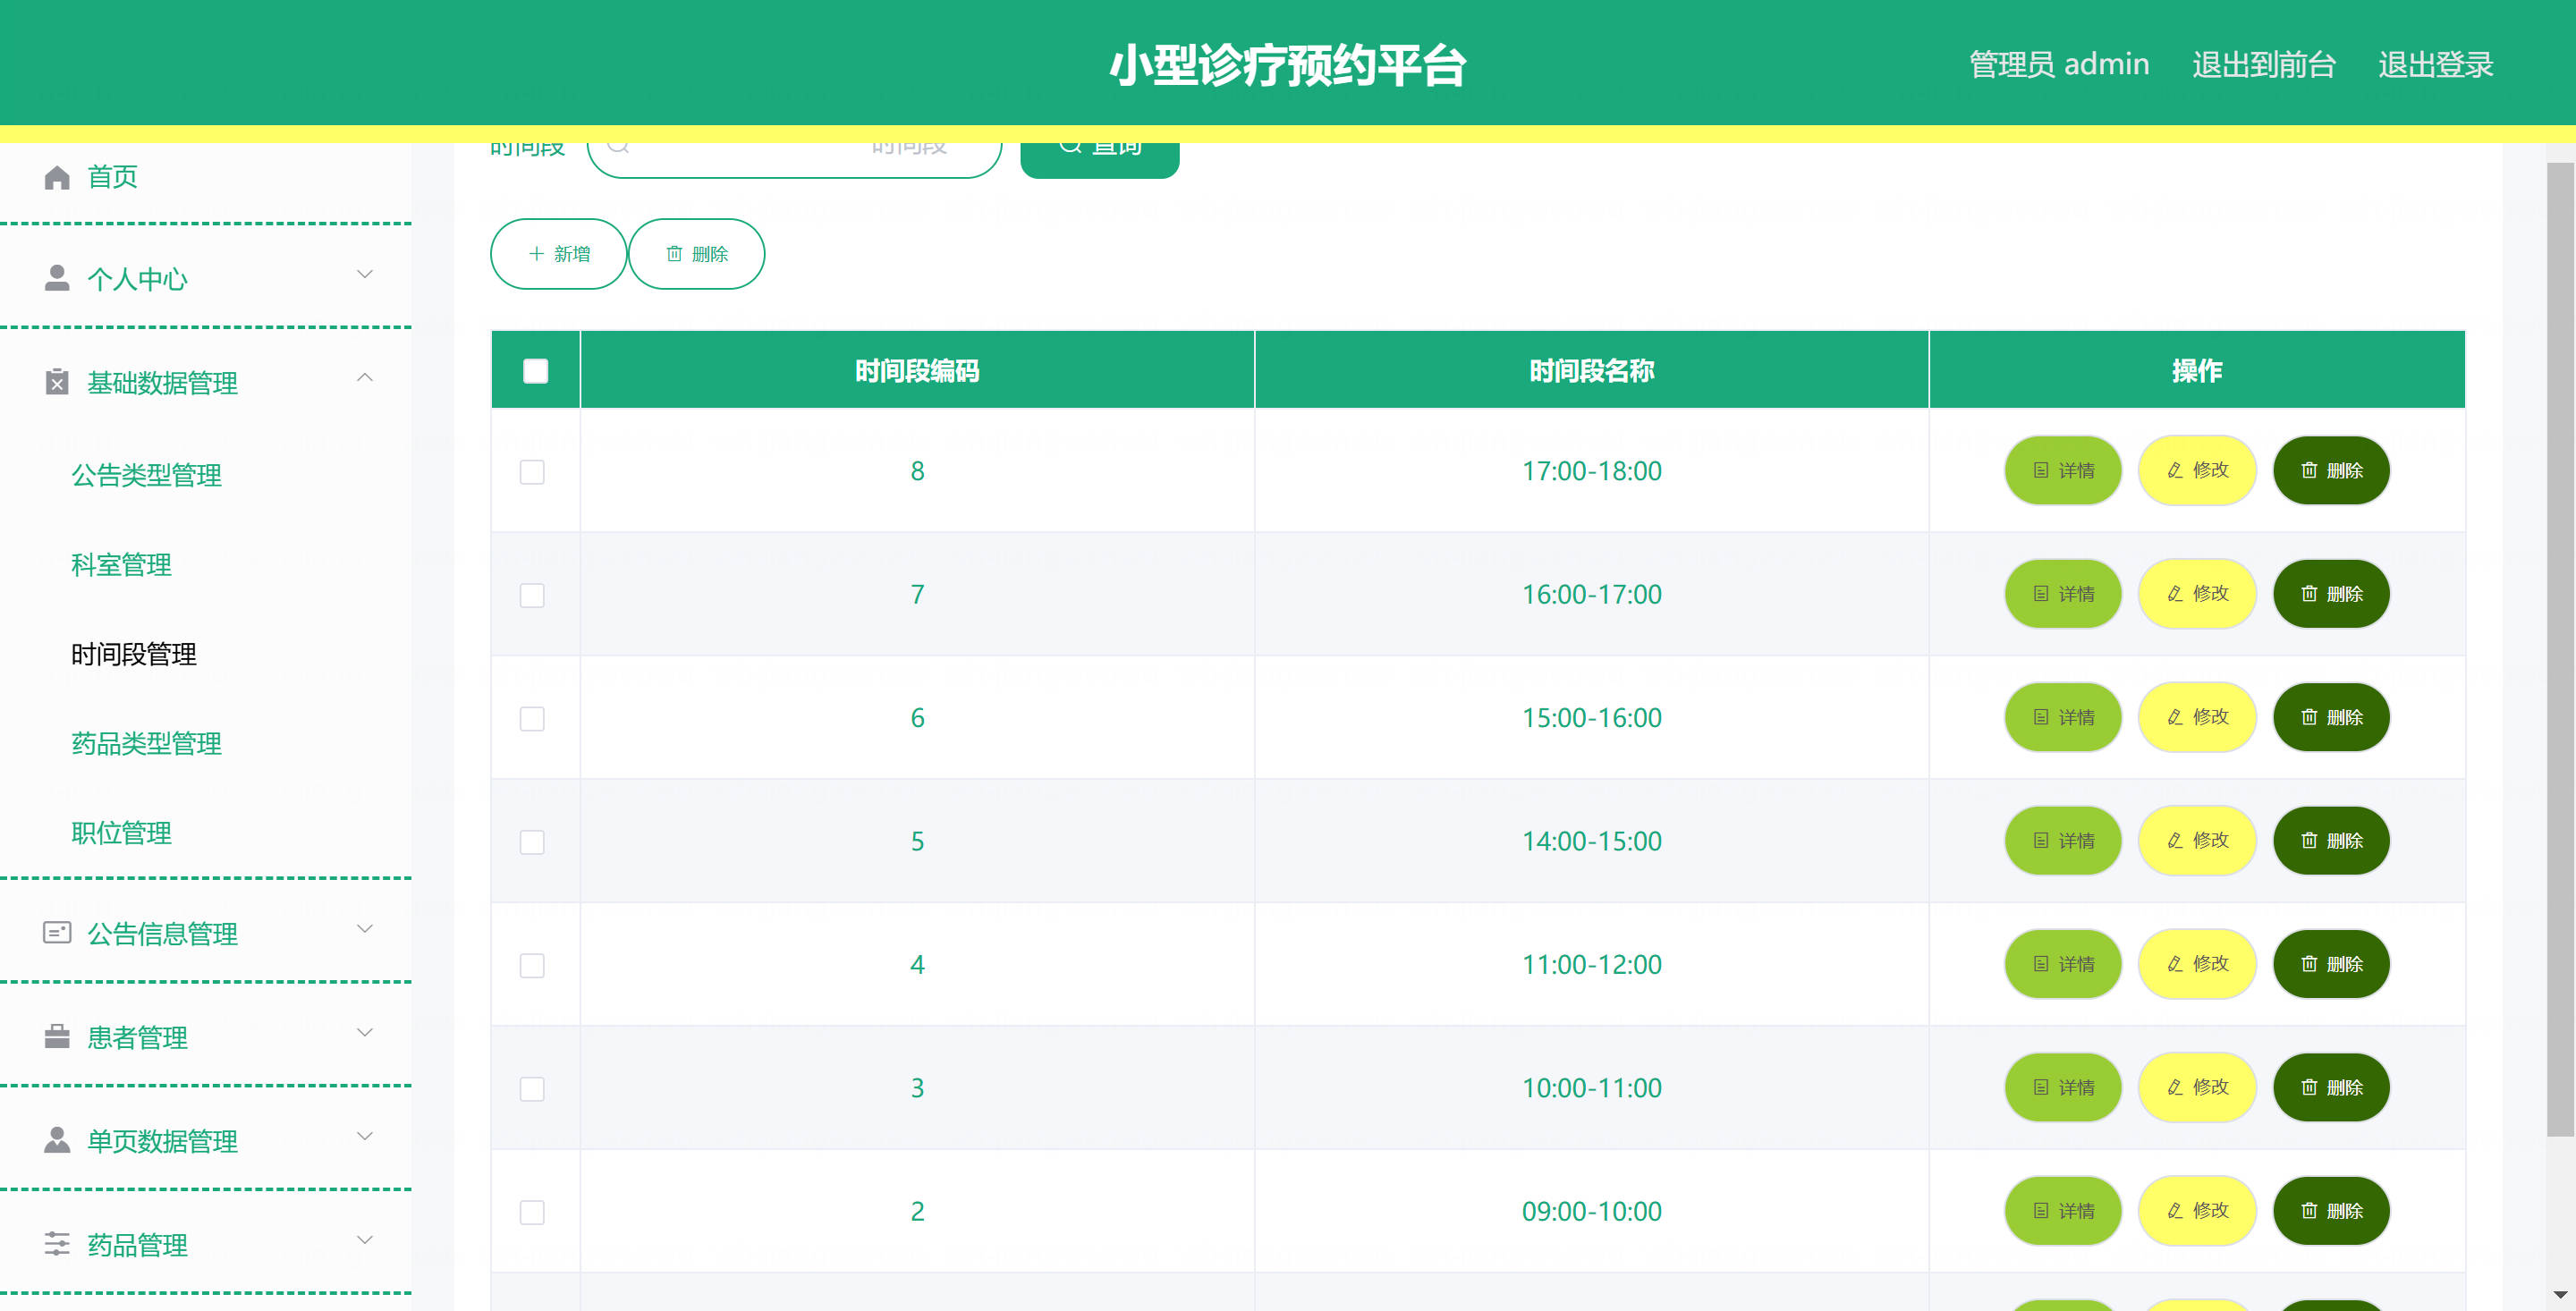Click the plus icon in 新增 button
The image size is (2576, 1311).
click(x=536, y=254)
